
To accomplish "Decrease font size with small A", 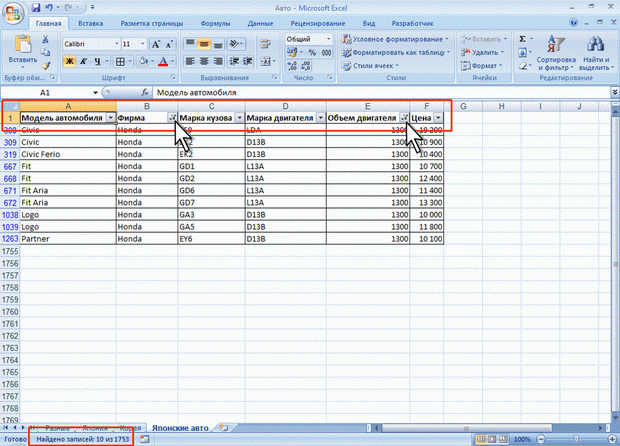I will click(x=169, y=44).
